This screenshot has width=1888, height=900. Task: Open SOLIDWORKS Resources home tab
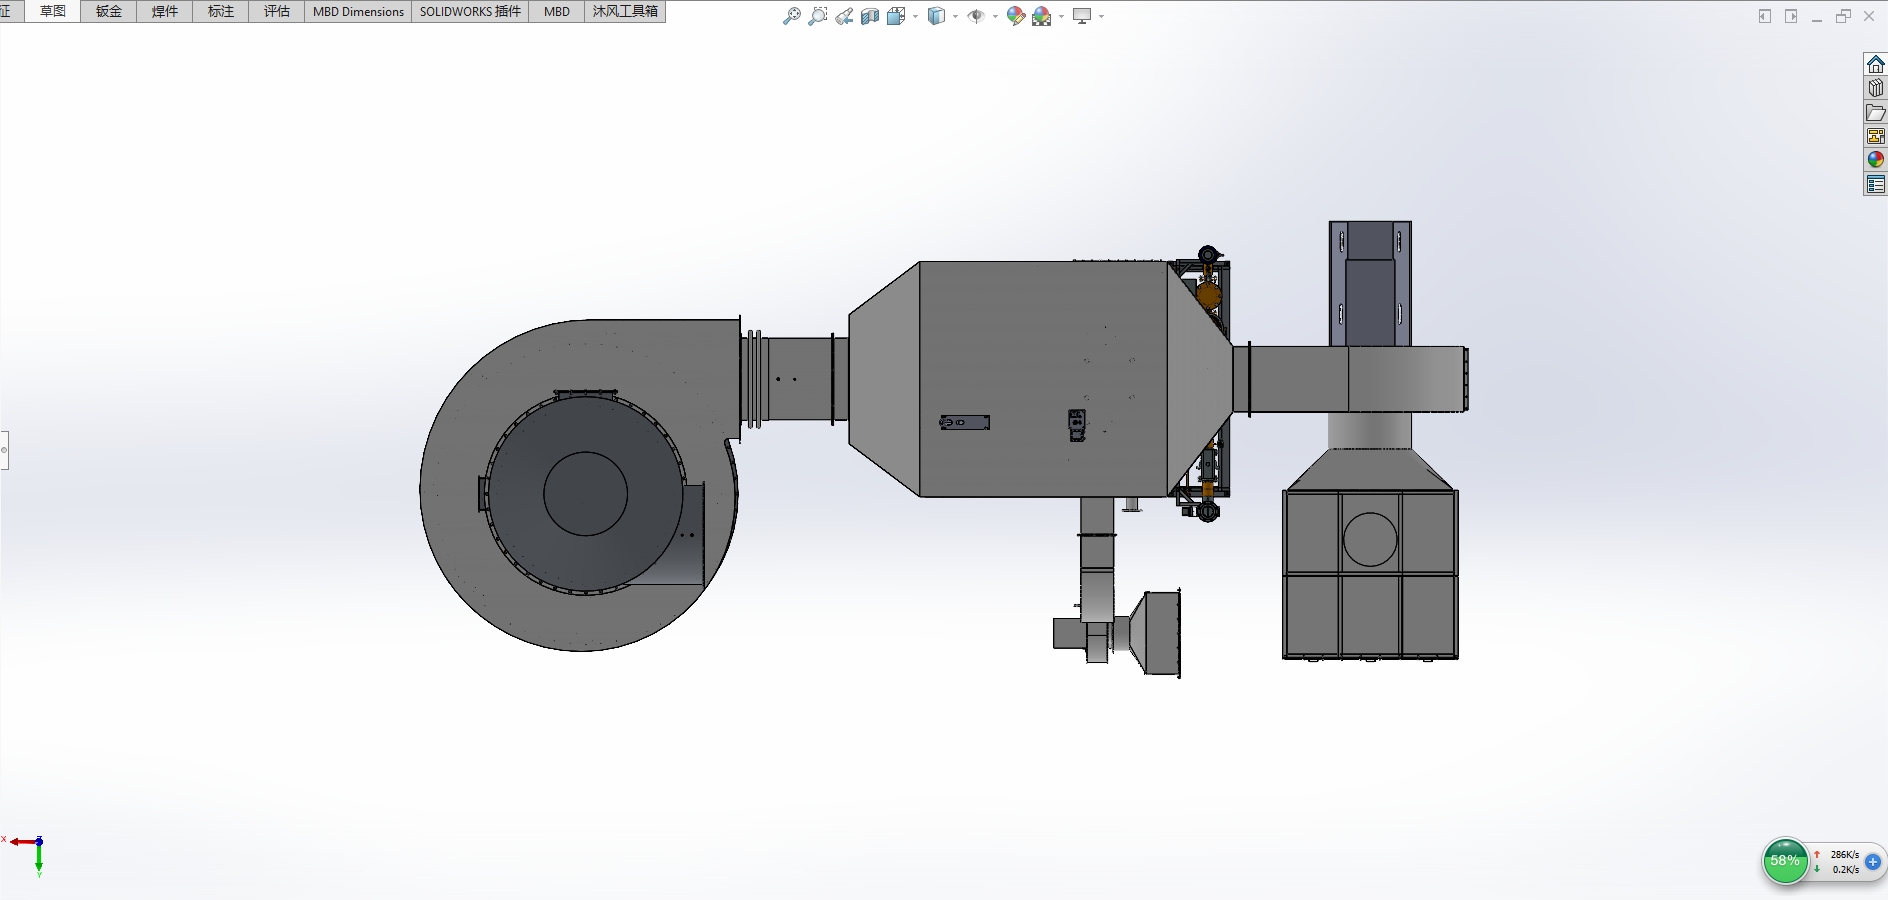1875,64
